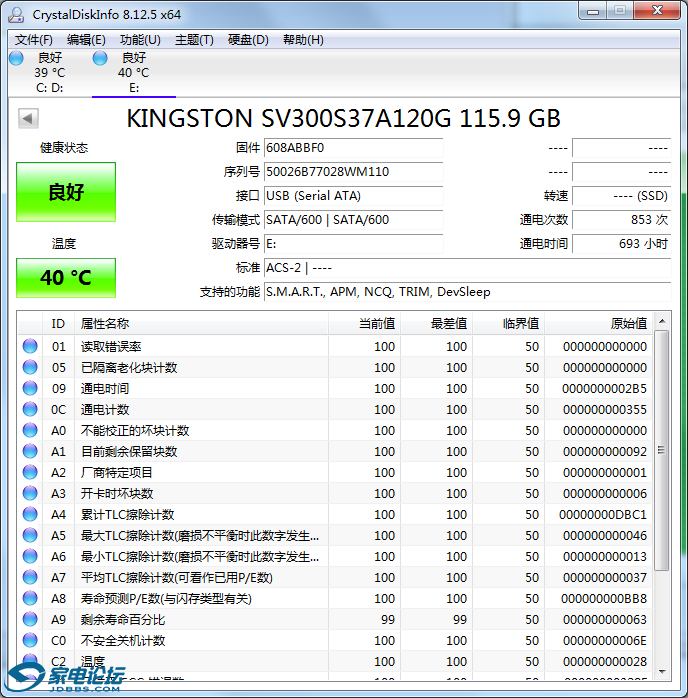Click status circle for attribute A1 row

tap(30, 451)
